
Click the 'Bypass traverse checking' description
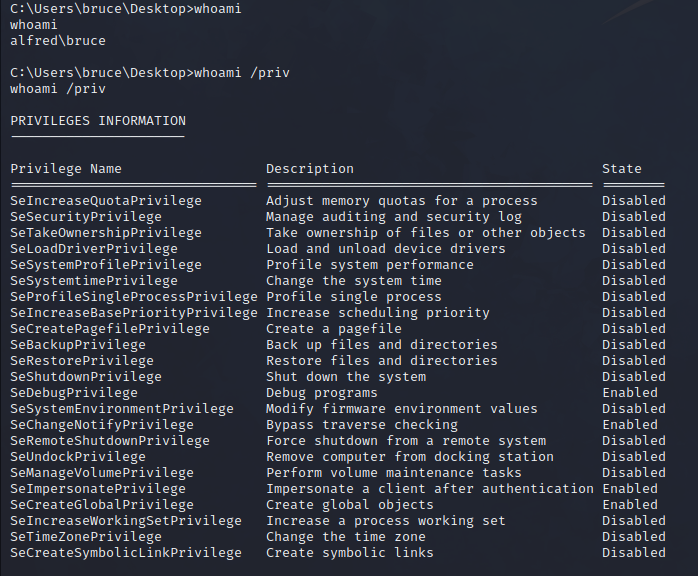tap(362, 425)
